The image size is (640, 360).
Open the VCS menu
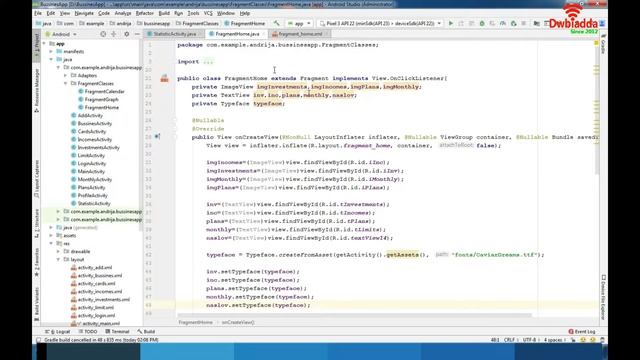pos(208,13)
